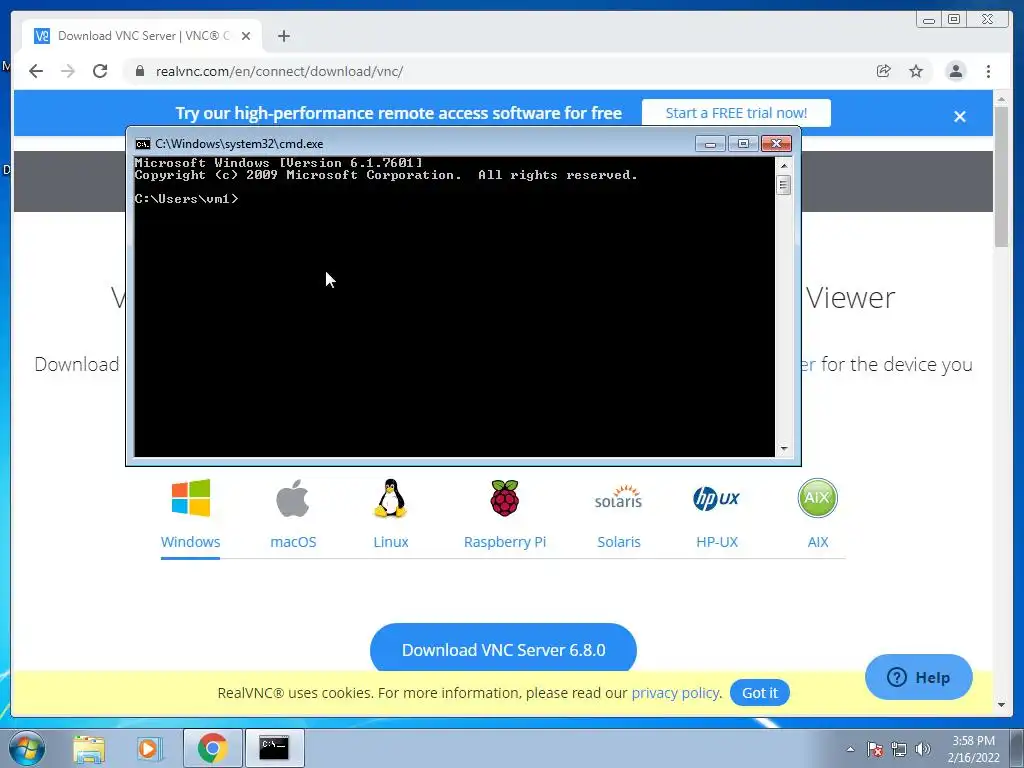Click cmd scrollbar up arrow

[784, 165]
